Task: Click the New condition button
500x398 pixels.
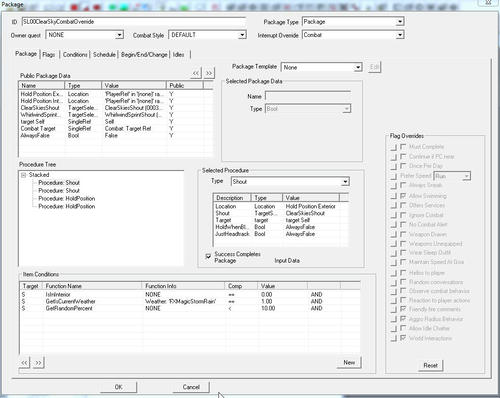Action: [349, 362]
